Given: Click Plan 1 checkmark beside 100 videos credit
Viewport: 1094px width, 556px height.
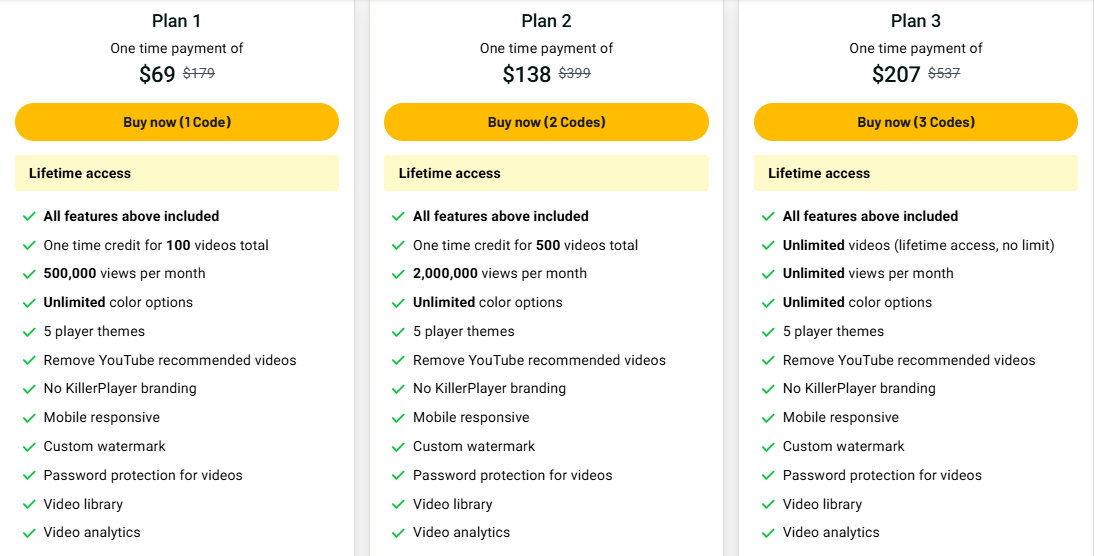Looking at the screenshot, I should [x=29, y=246].
